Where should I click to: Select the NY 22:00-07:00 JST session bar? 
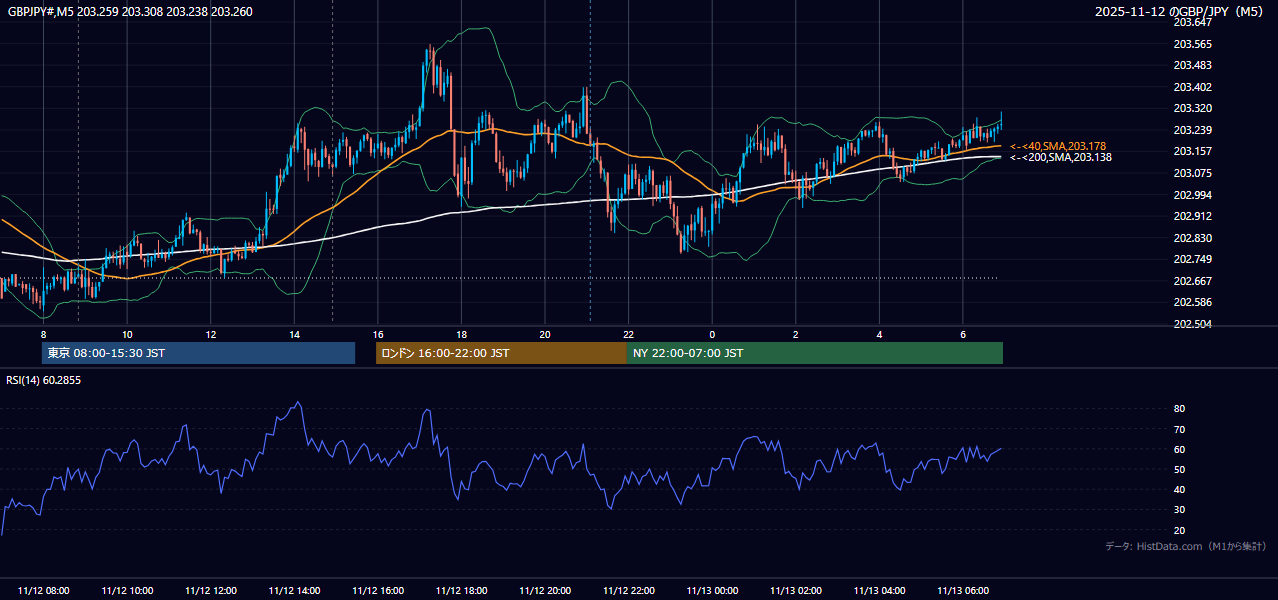click(x=815, y=353)
